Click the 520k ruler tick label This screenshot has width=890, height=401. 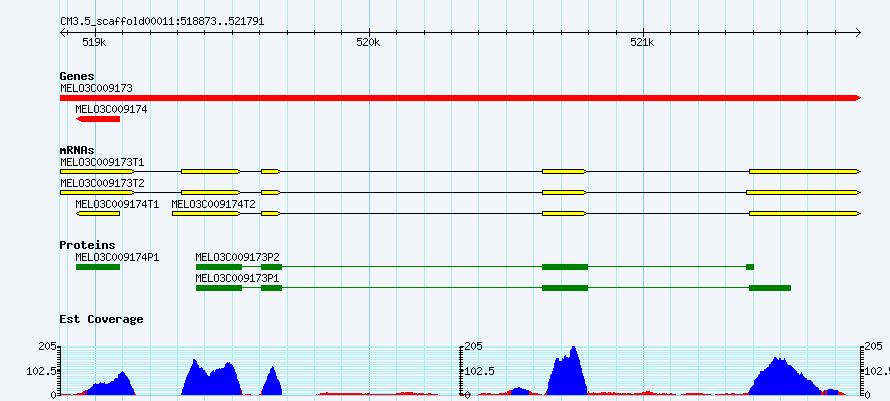point(368,42)
